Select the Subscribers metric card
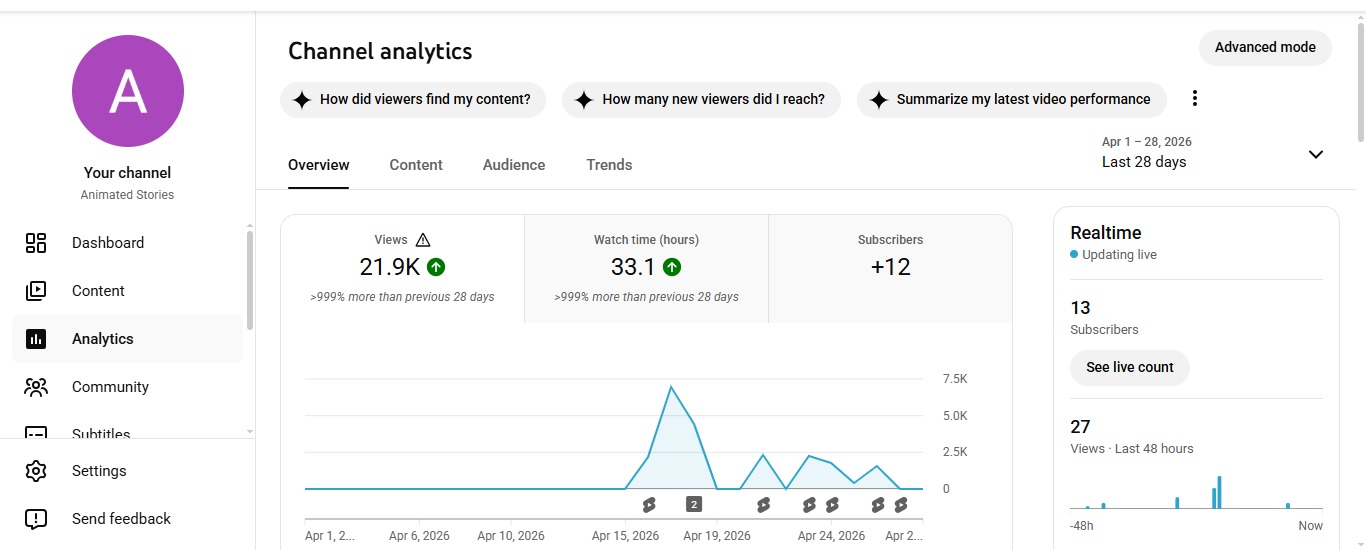Screen dimensions: 1366x550 [890, 268]
